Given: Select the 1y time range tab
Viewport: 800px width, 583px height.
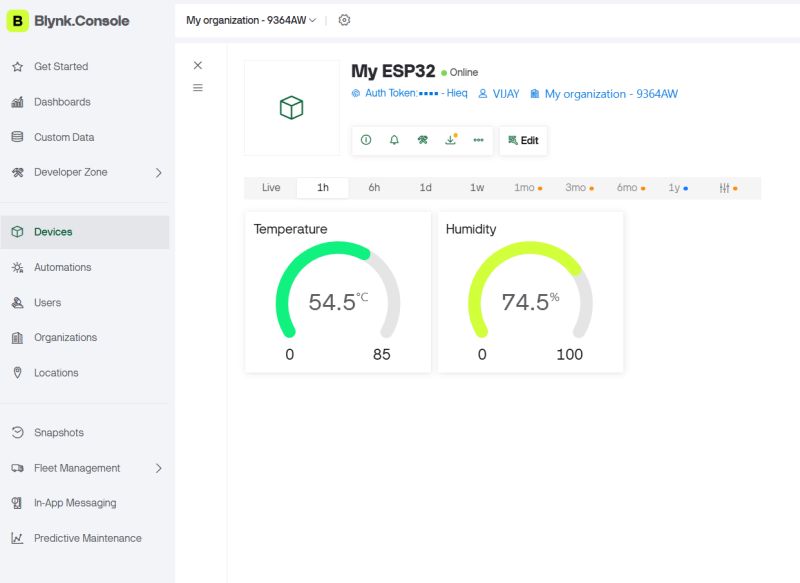Looking at the screenshot, I should (x=678, y=188).
